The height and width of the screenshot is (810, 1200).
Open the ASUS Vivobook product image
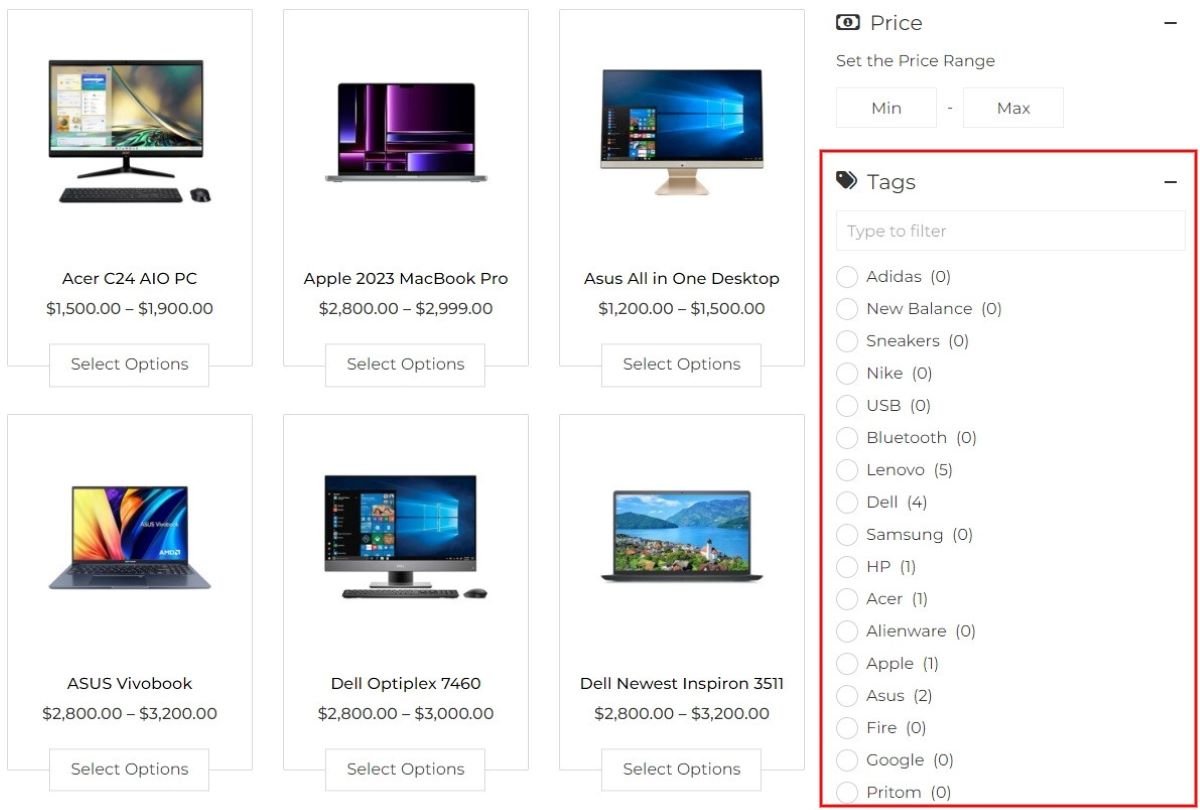tap(130, 537)
